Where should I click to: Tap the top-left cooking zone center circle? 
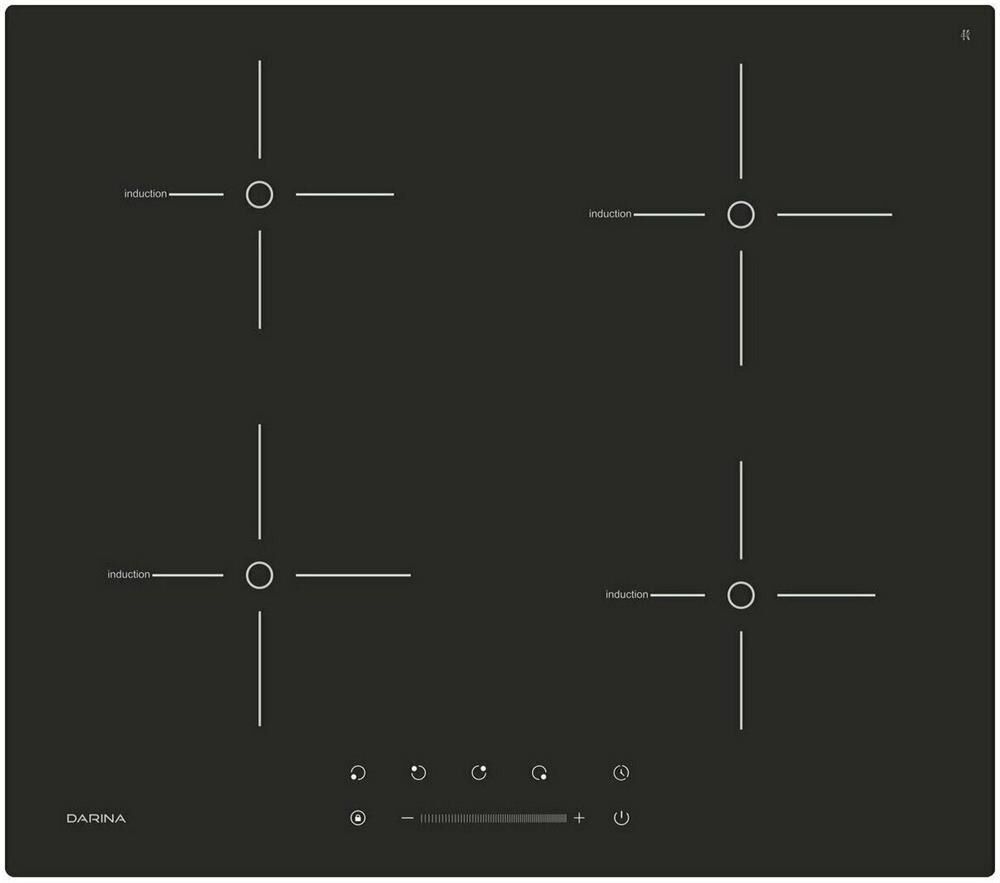pyautogui.click(x=259, y=194)
